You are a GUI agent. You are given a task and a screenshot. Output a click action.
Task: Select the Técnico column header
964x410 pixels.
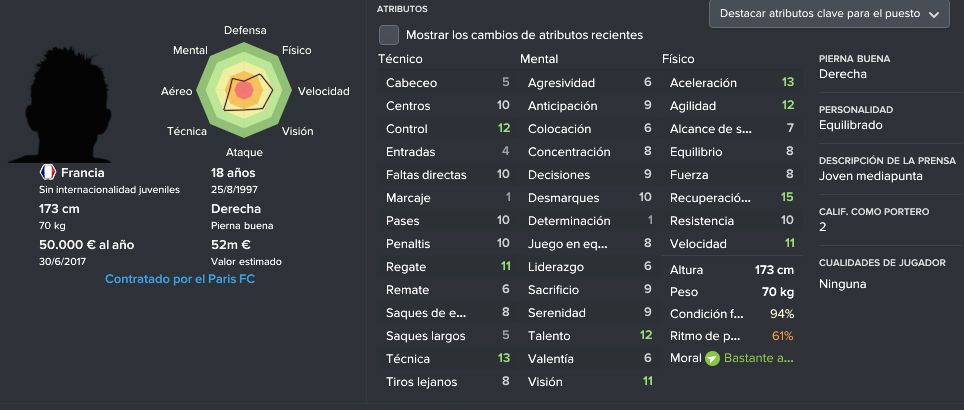[400, 59]
